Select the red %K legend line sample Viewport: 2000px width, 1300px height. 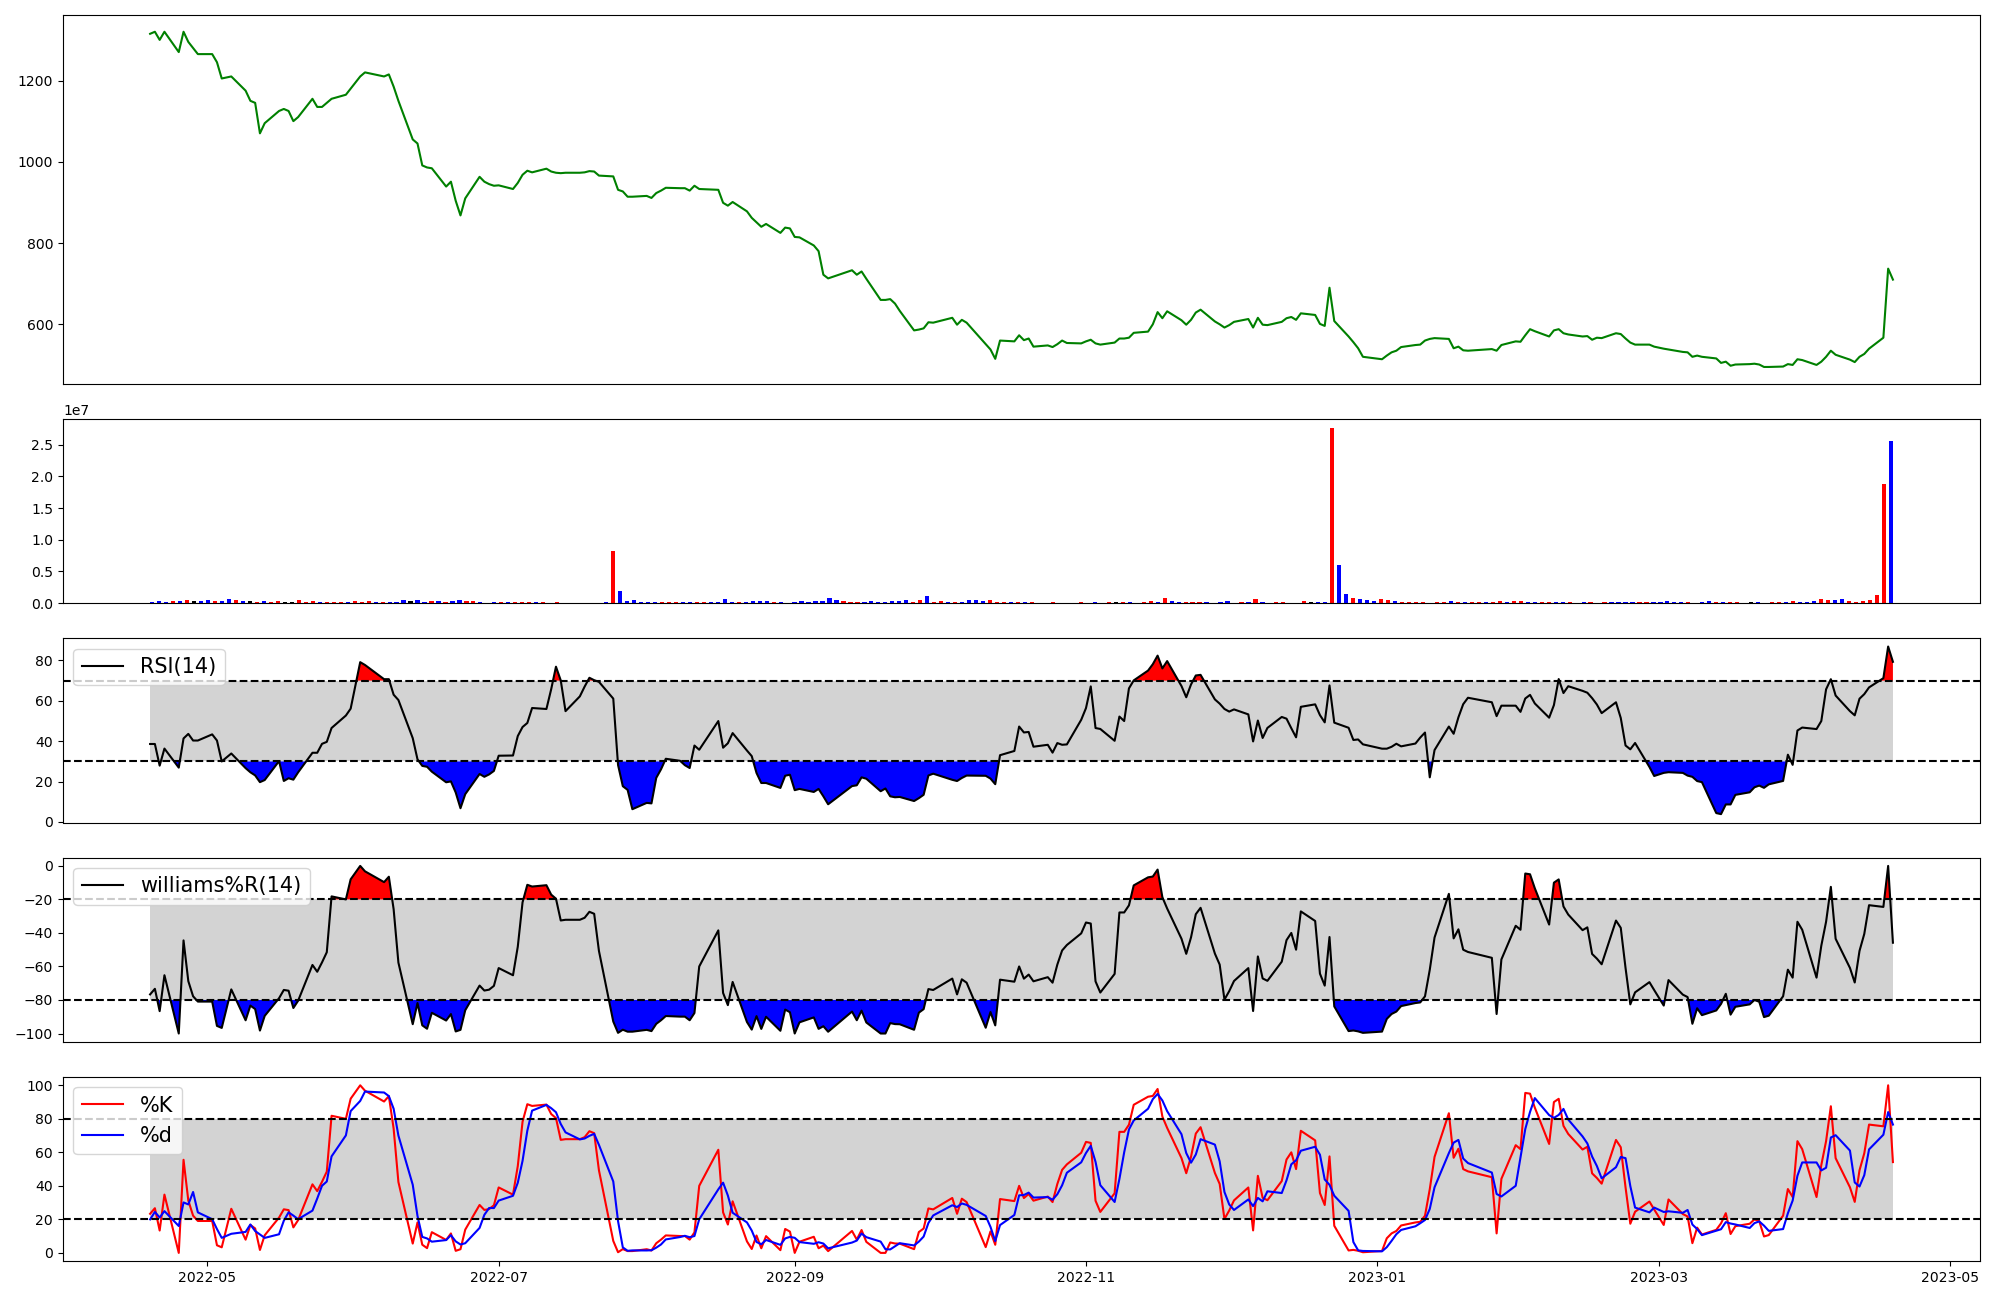(x=102, y=1105)
